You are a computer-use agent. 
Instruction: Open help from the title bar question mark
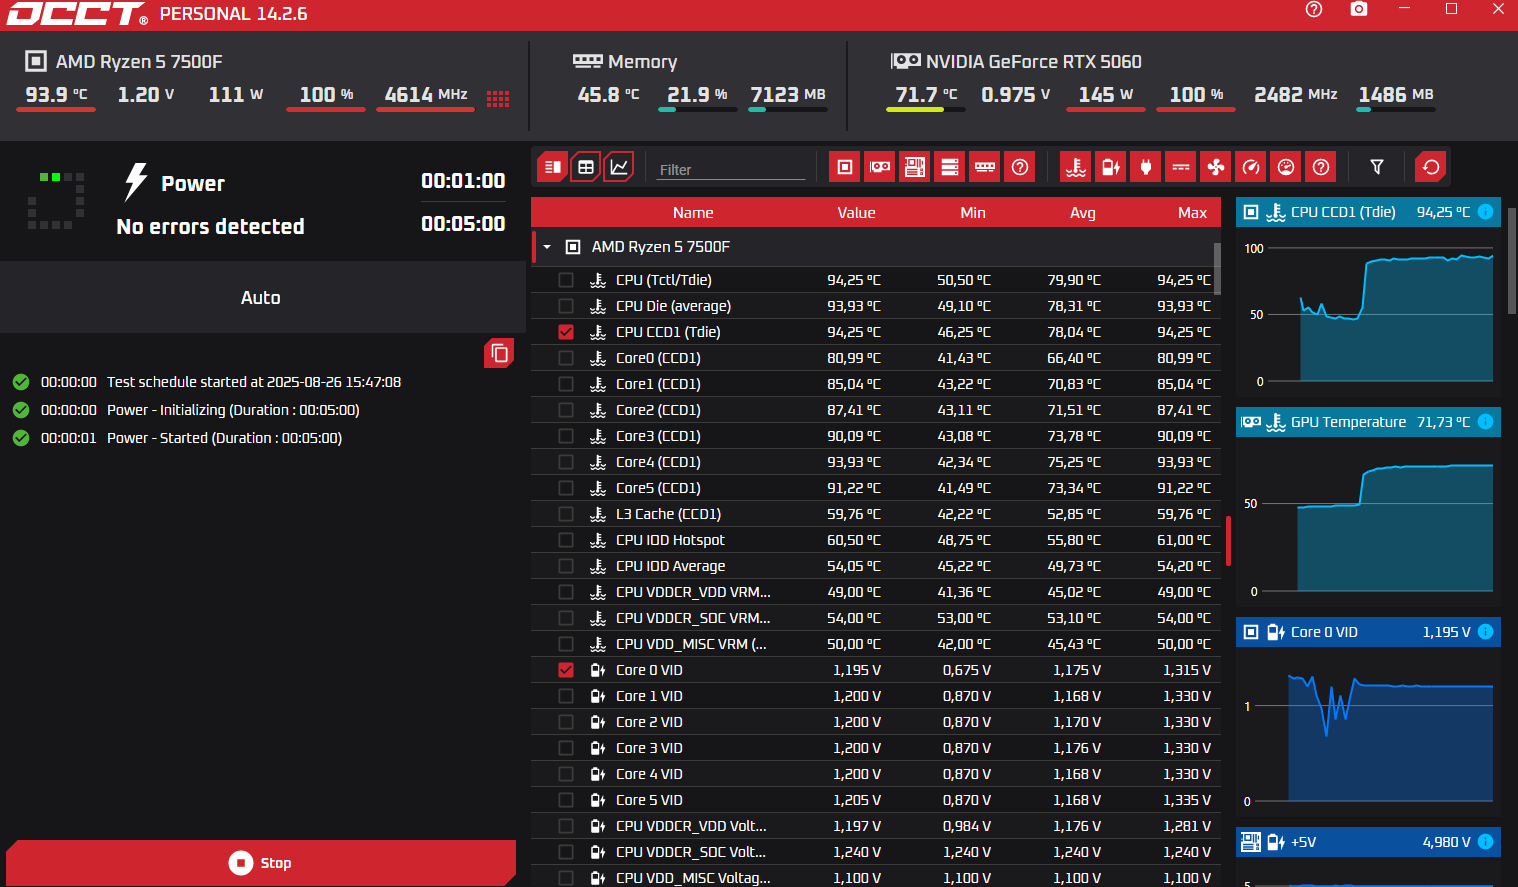pyautogui.click(x=1314, y=9)
